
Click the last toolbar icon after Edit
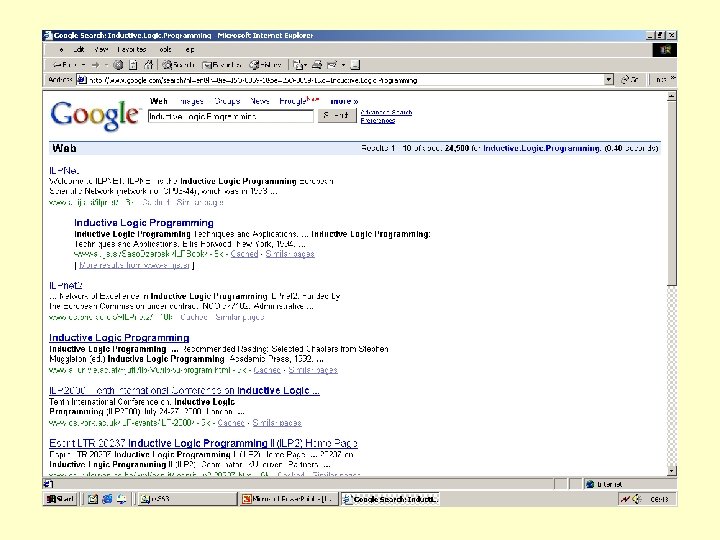pos(355,65)
